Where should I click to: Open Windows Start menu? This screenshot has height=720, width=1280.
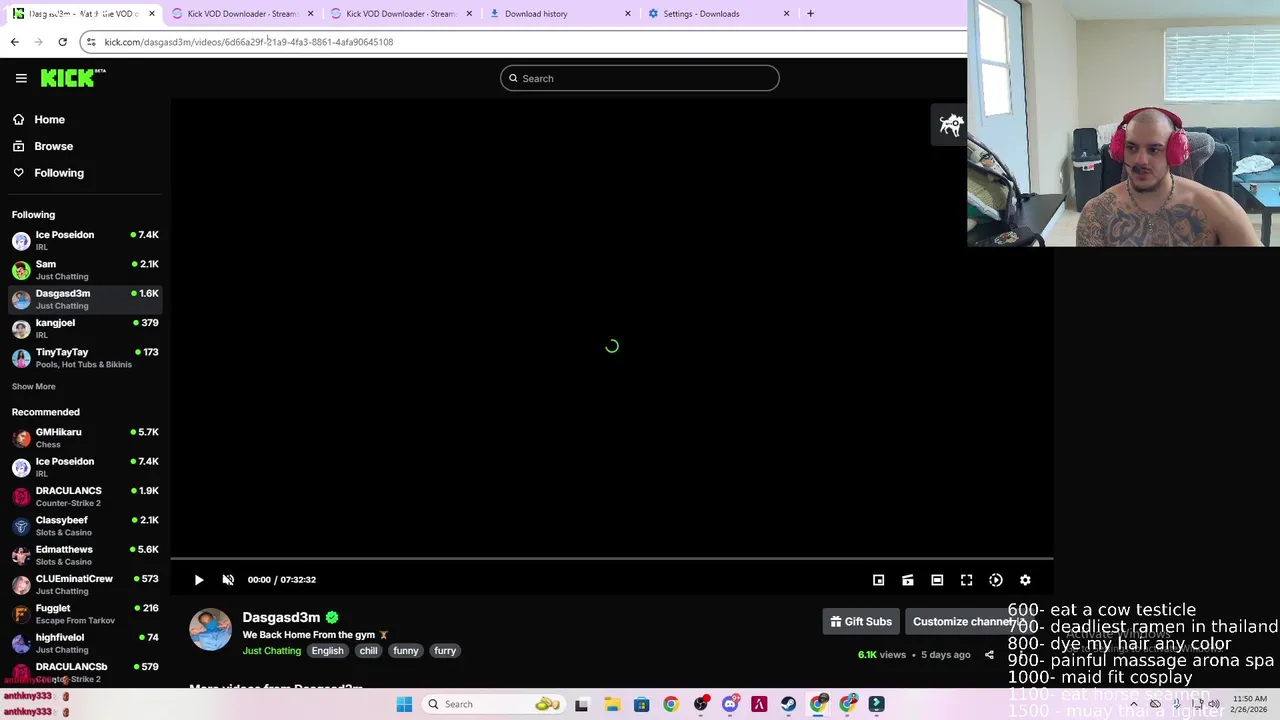click(404, 704)
